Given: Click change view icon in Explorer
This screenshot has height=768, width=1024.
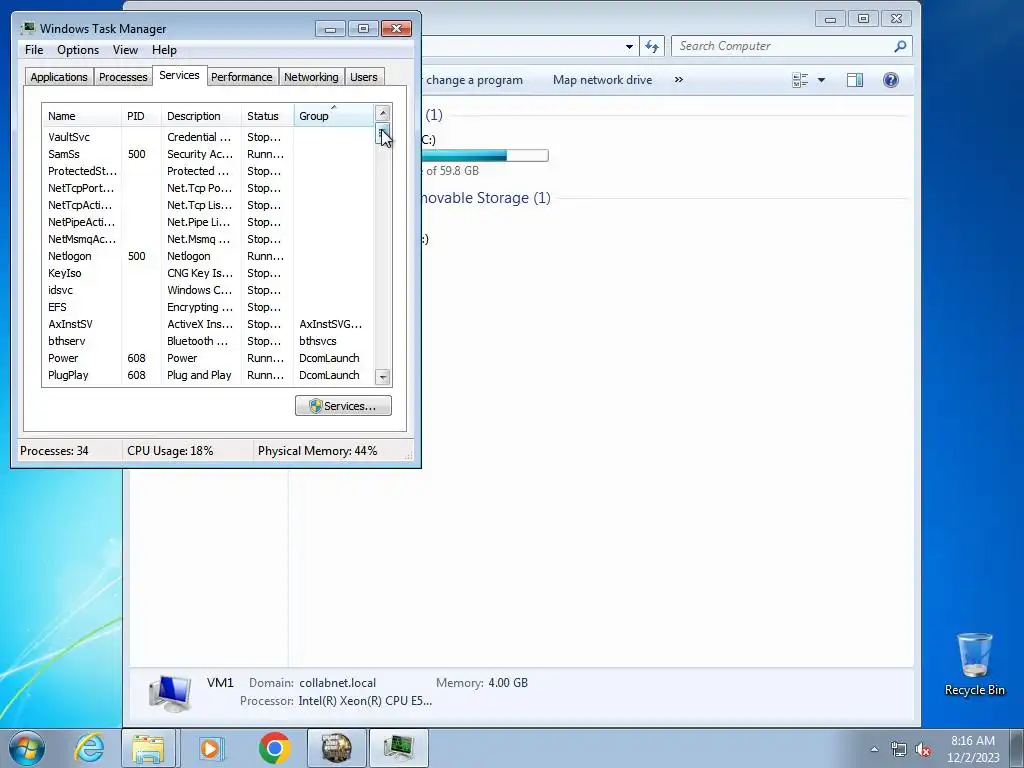Looking at the screenshot, I should pyautogui.click(x=800, y=80).
